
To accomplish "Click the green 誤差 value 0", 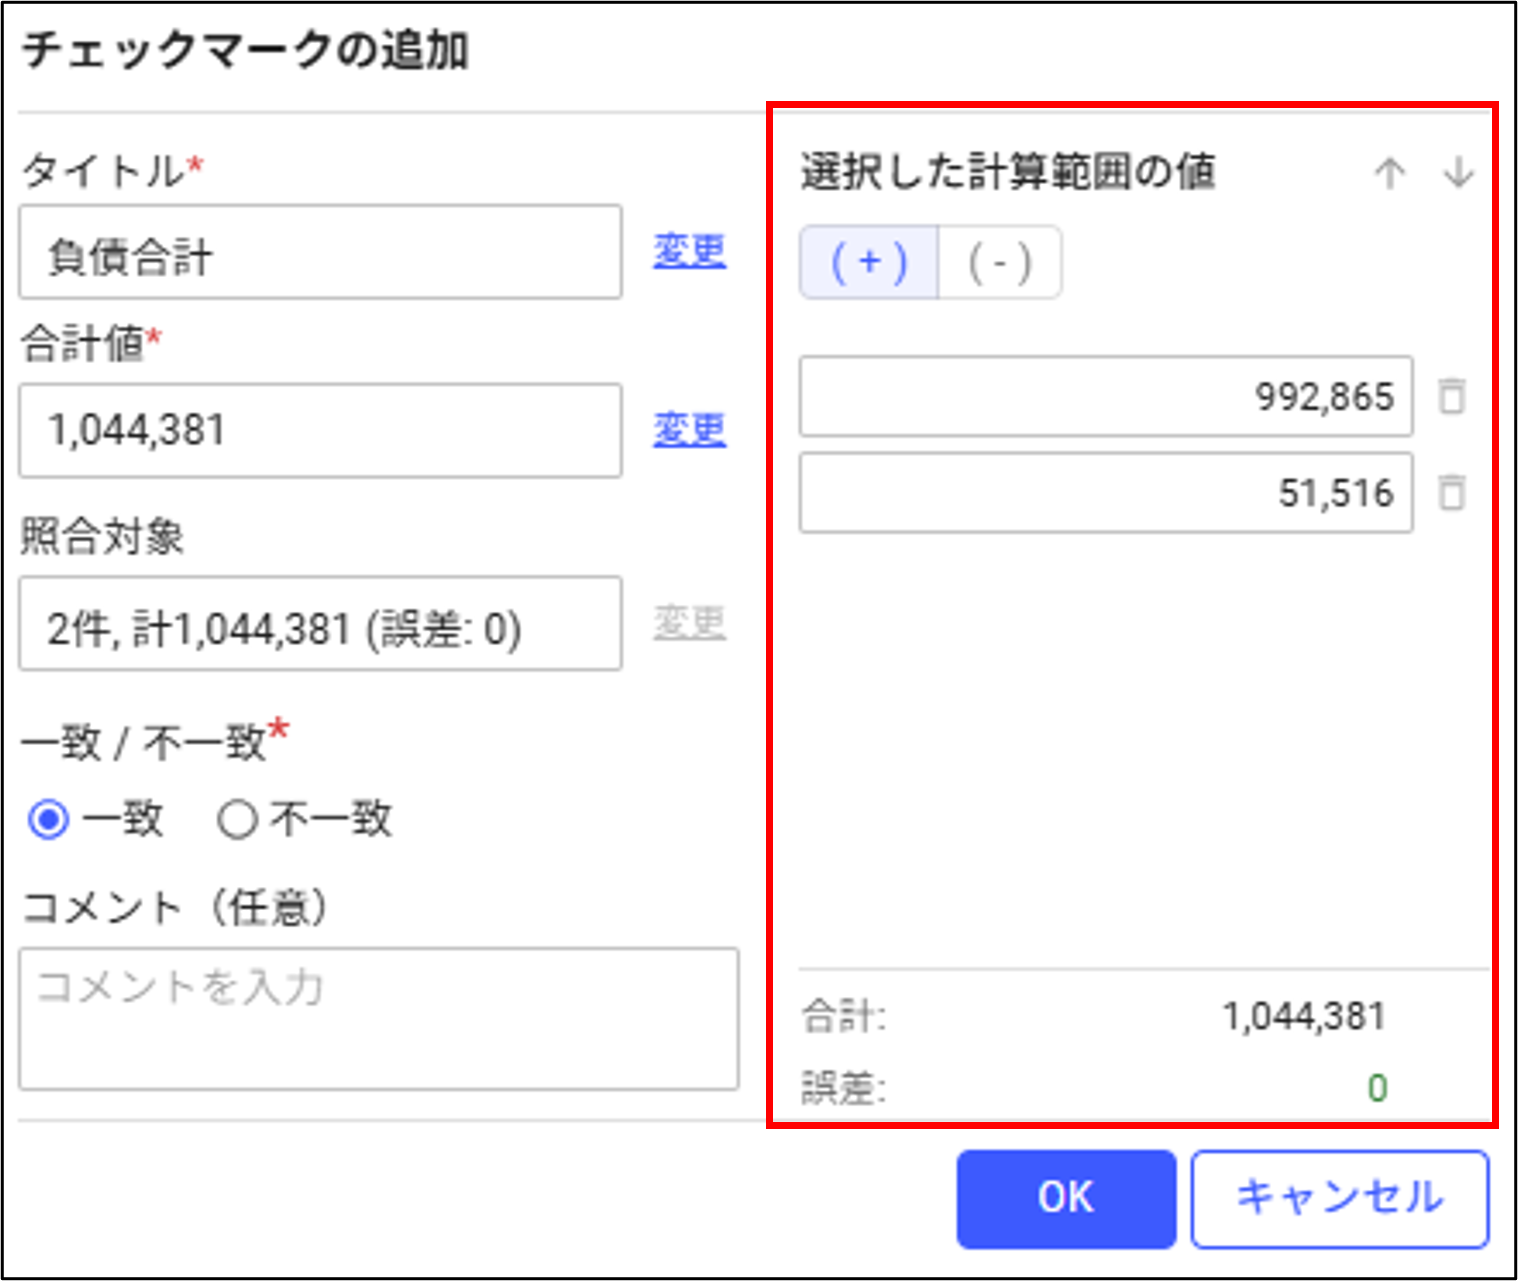I will click(1377, 1088).
